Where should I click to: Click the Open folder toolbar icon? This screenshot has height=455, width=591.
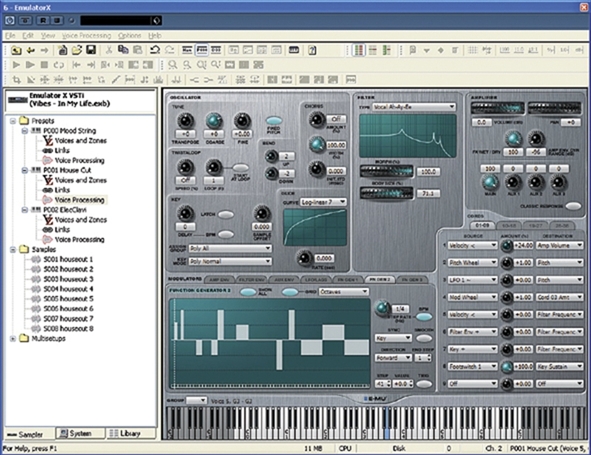(x=77, y=50)
